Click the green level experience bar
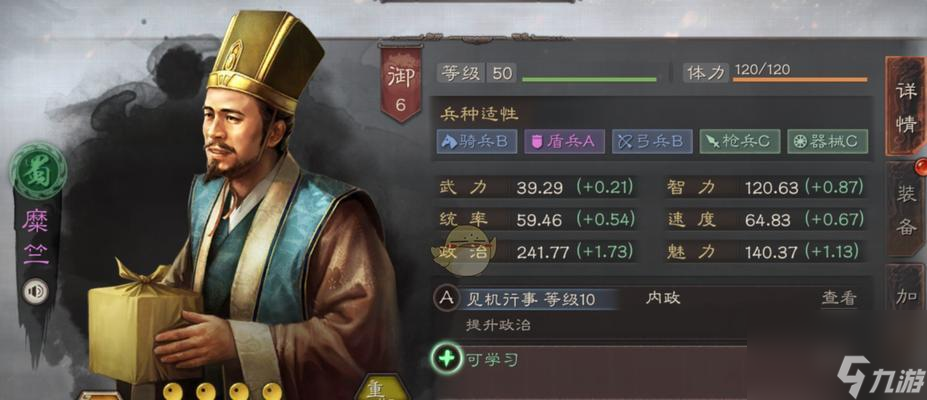Viewport: 927px width, 400px height. coord(589,79)
